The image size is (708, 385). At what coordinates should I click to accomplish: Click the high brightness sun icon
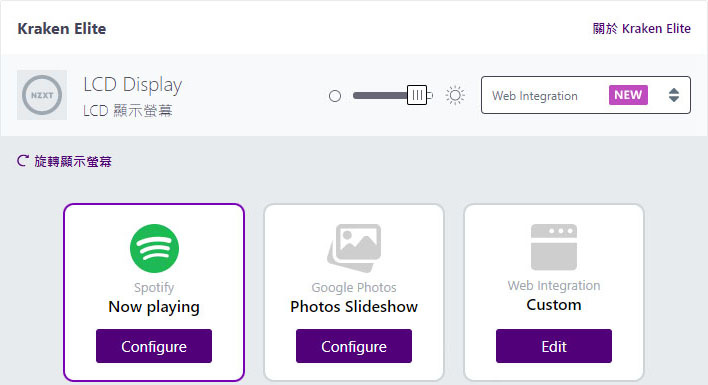[455, 95]
